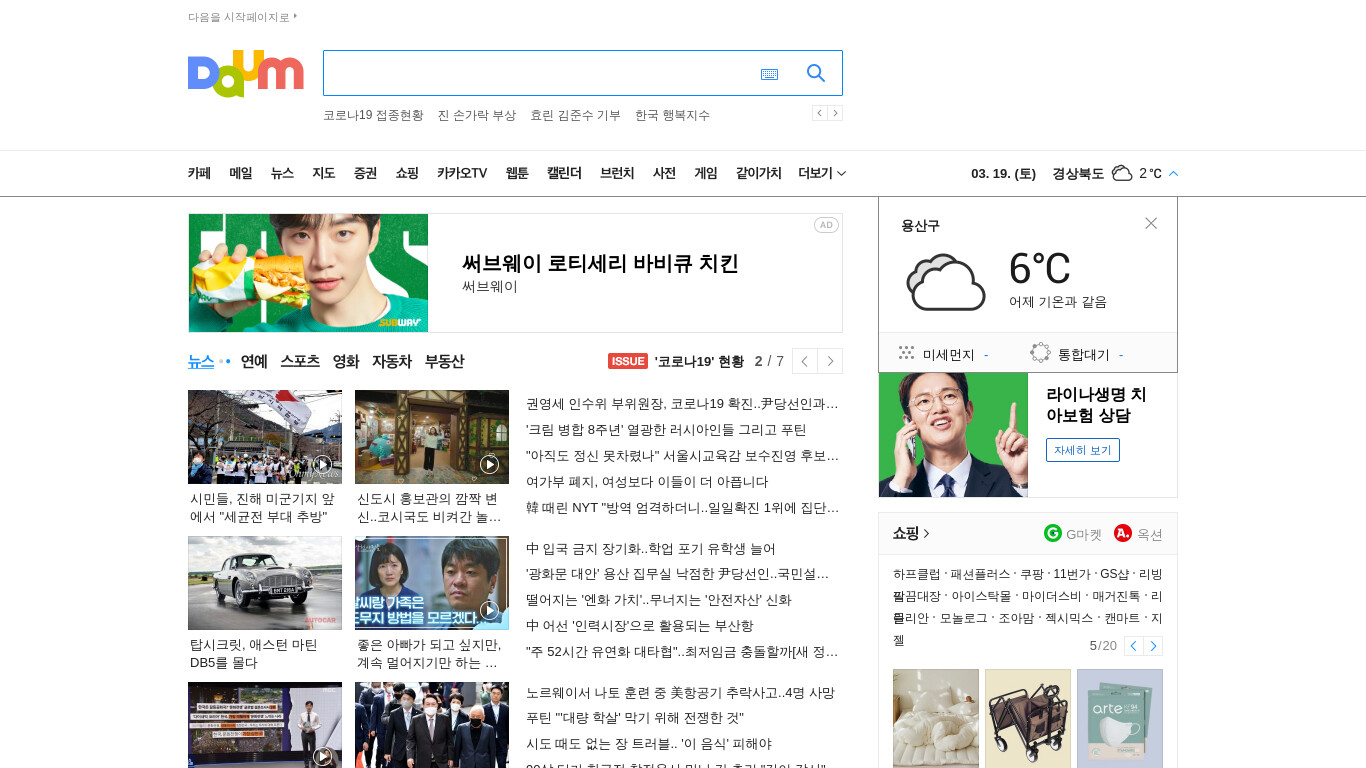
Task: Open the 웹툰 menu item
Action: [517, 173]
